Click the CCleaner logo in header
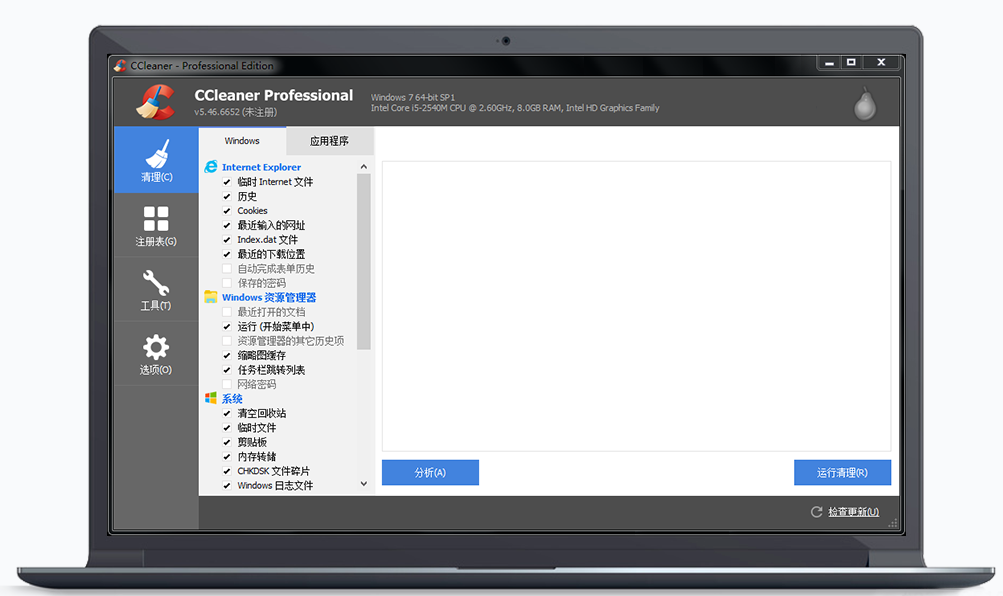The image size is (1003, 596). [x=155, y=102]
